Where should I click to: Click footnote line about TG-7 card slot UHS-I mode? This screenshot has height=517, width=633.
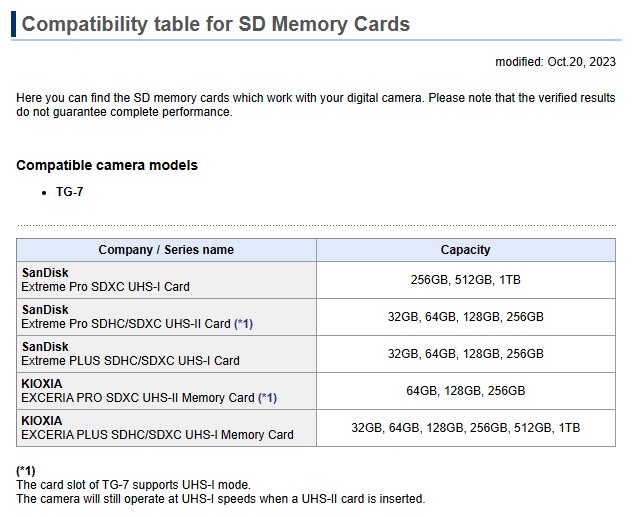134,485
